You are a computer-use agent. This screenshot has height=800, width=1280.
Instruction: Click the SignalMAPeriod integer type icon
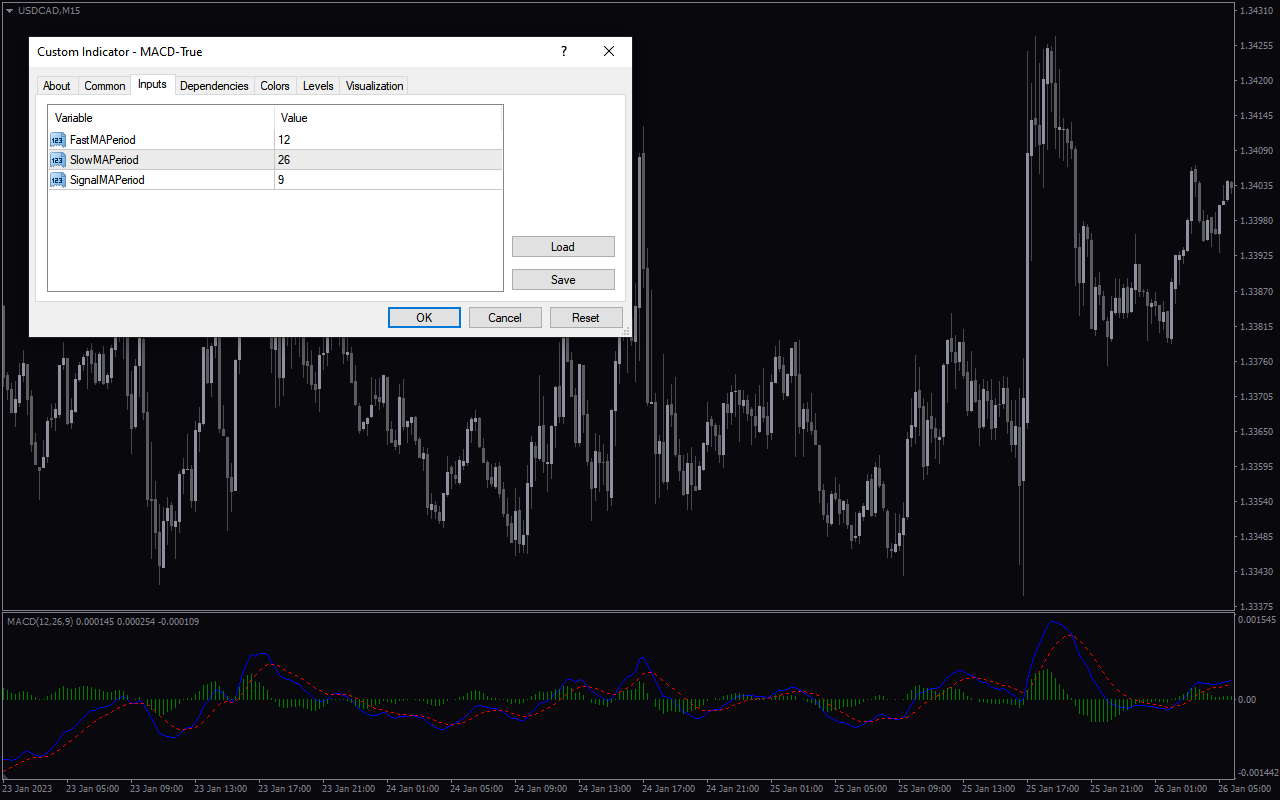pos(57,180)
